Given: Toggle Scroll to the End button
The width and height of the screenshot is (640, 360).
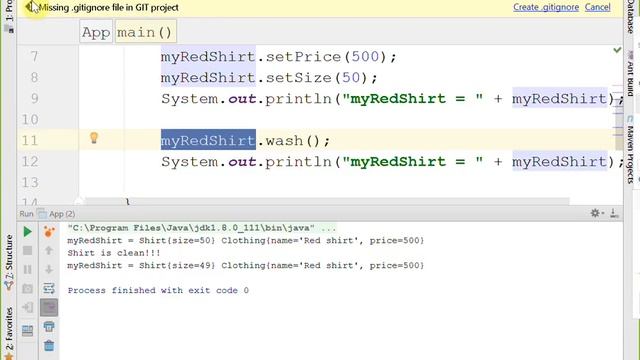Looking at the screenshot, I should 49,307.
